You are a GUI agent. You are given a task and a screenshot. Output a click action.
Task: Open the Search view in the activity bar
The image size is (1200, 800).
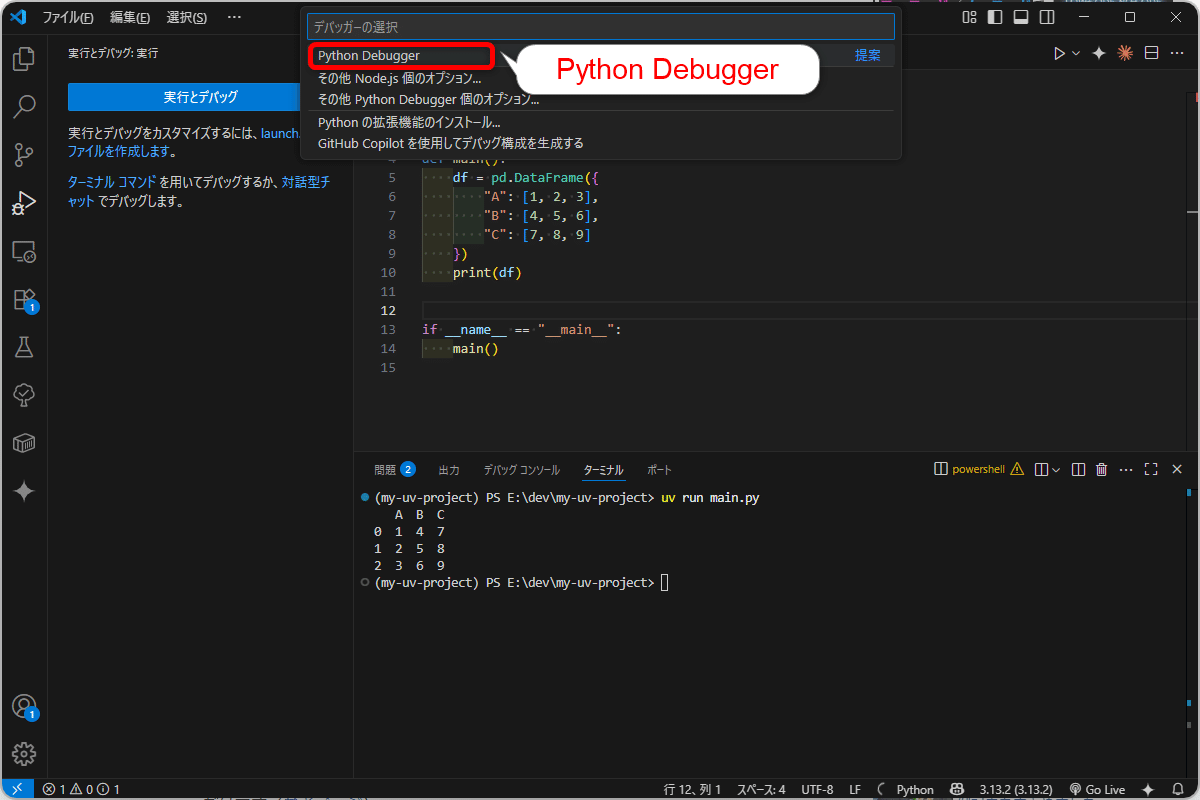24,107
